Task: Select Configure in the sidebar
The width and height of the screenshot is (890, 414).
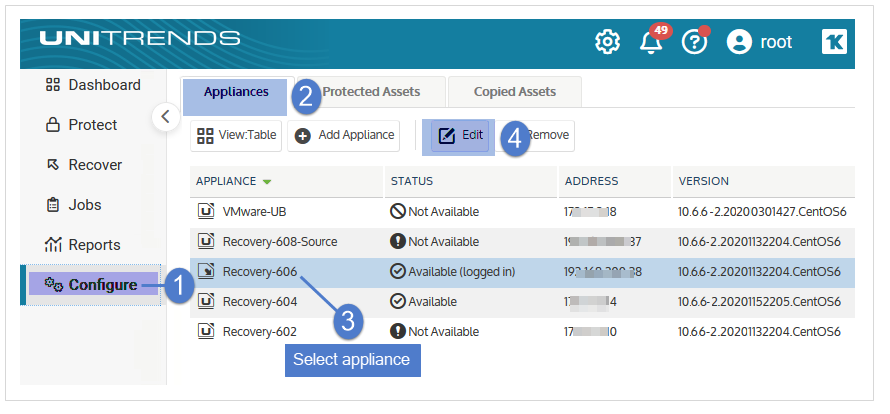Action: click(x=93, y=285)
